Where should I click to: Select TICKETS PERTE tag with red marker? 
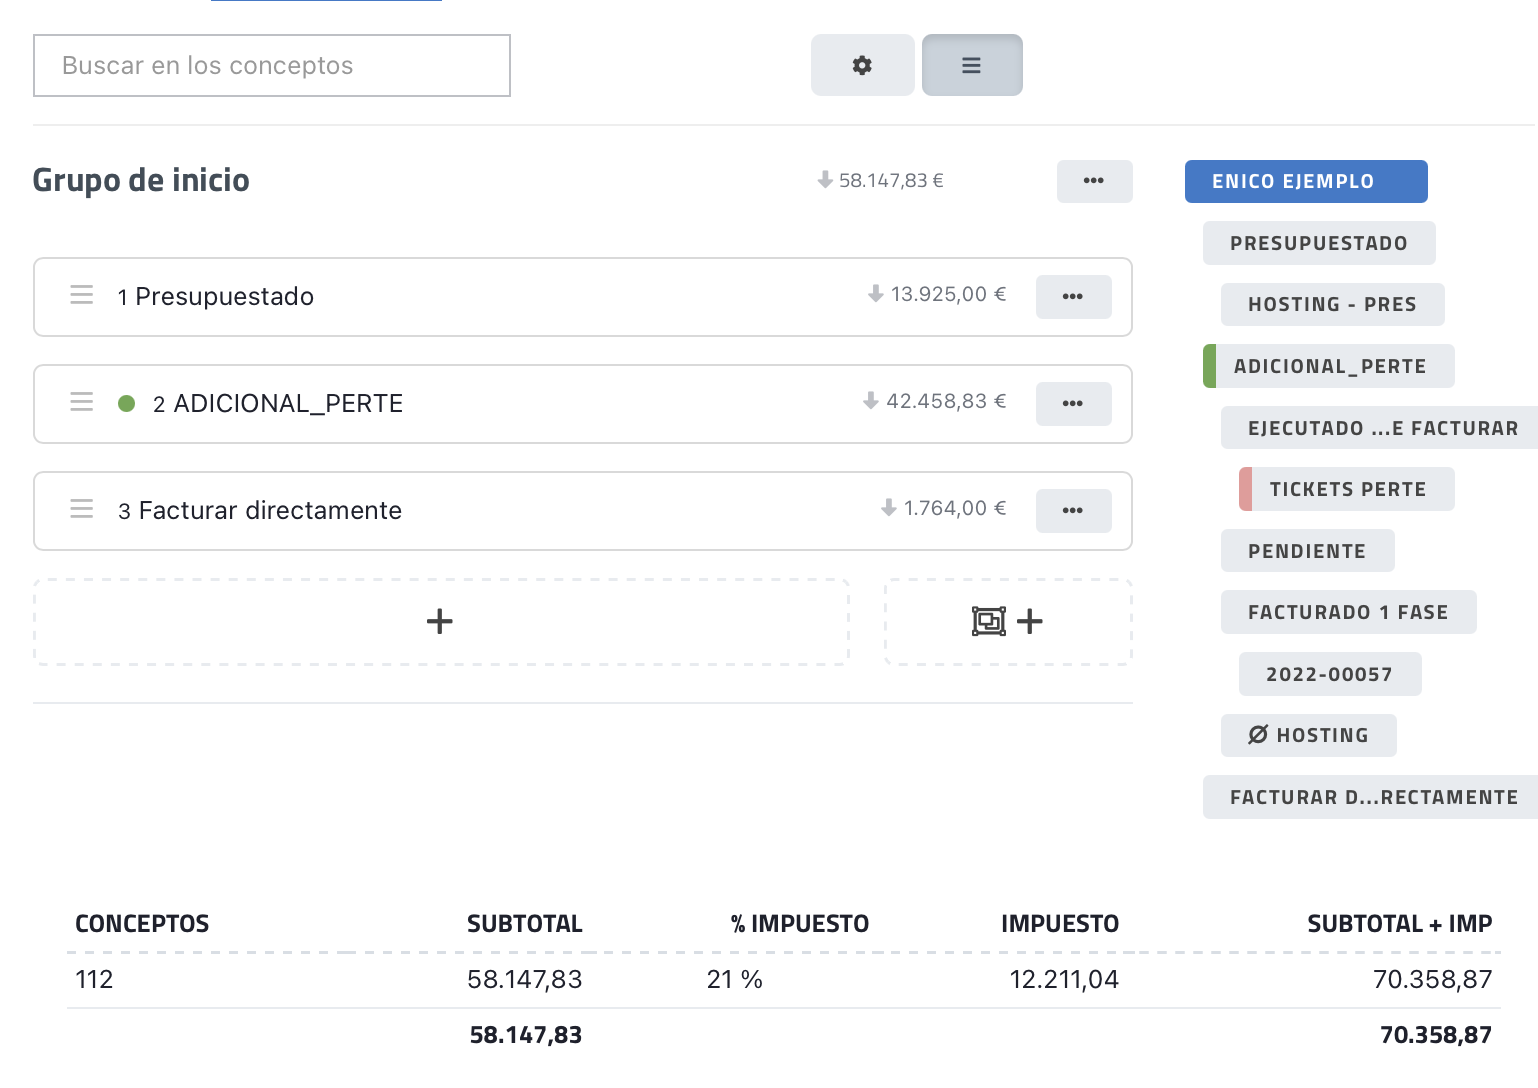pos(1346,490)
